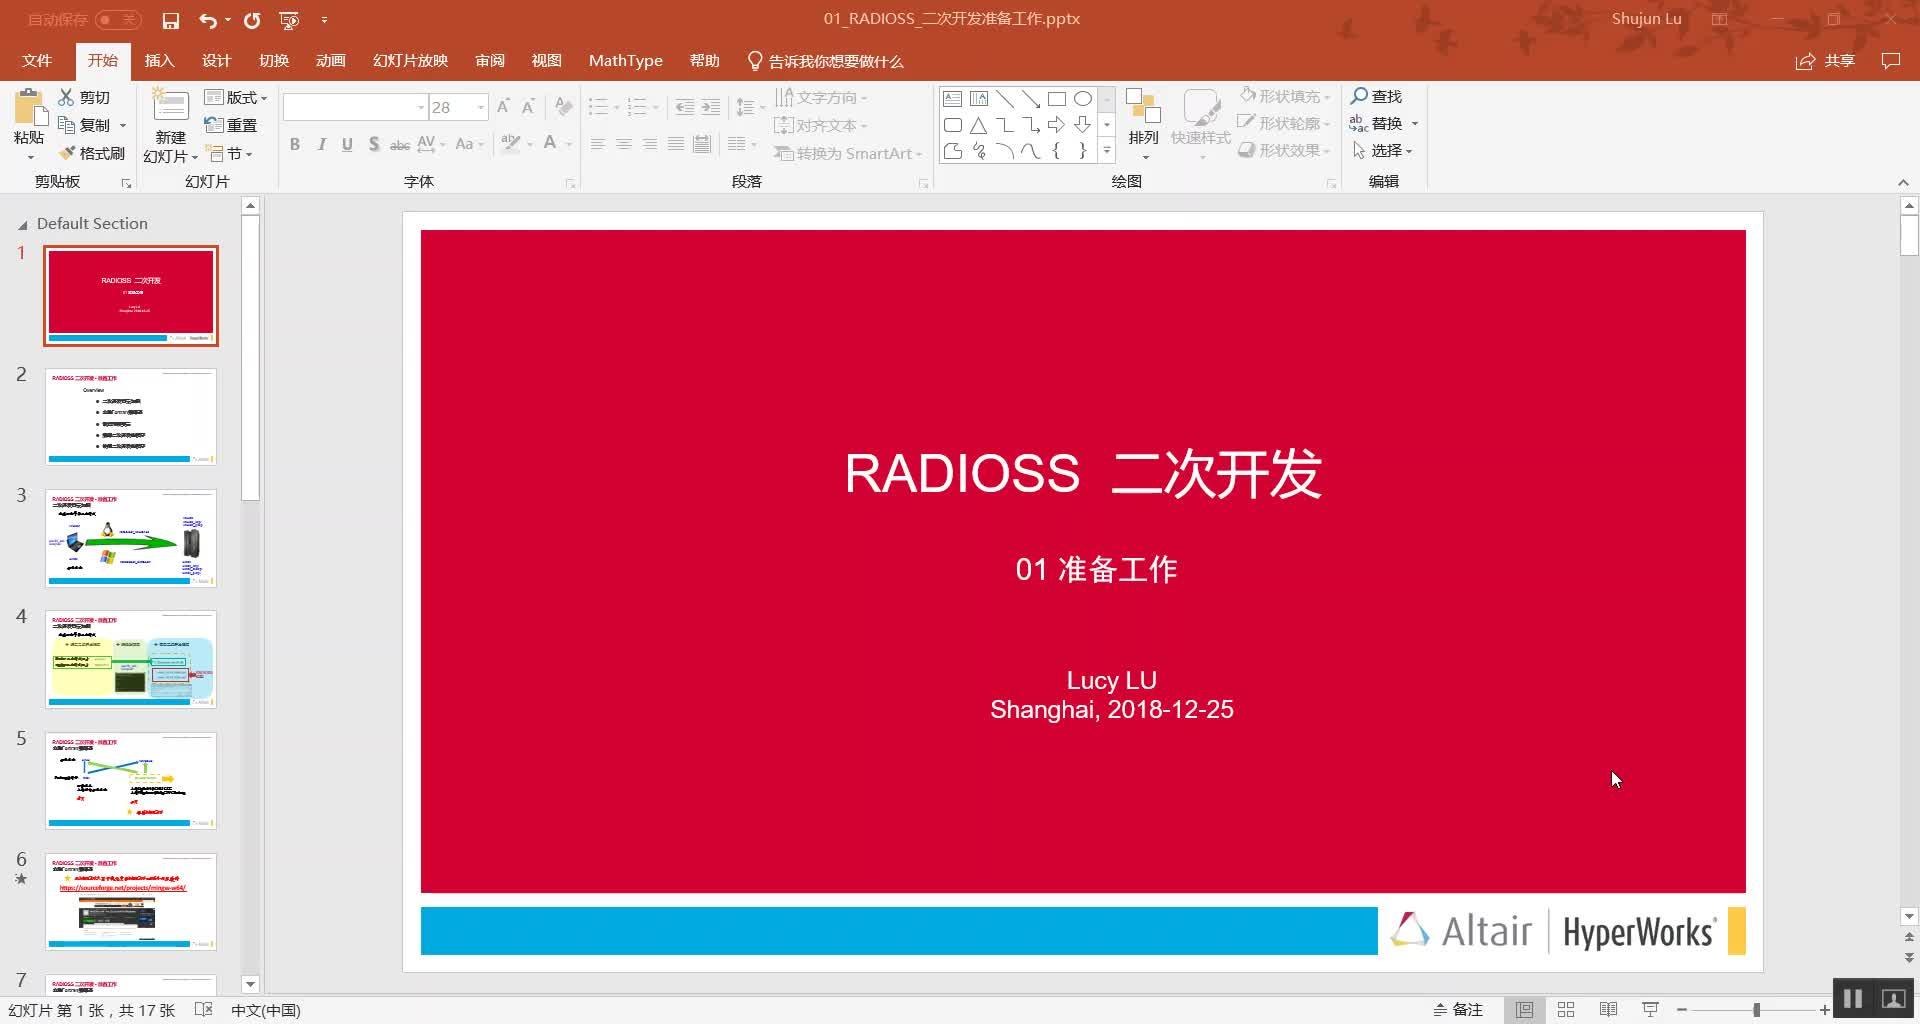
Task: Click the Cut (剪切) icon
Action: [x=66, y=96]
